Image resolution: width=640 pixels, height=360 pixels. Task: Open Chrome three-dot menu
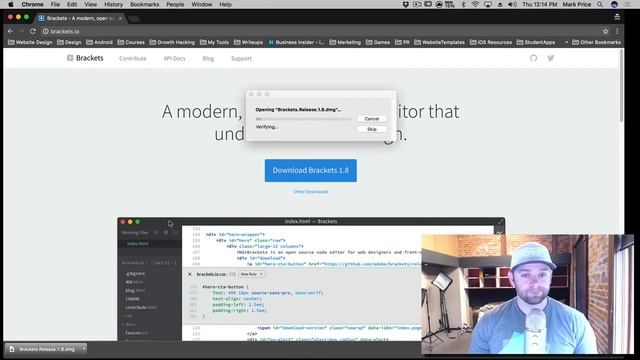[617, 31]
